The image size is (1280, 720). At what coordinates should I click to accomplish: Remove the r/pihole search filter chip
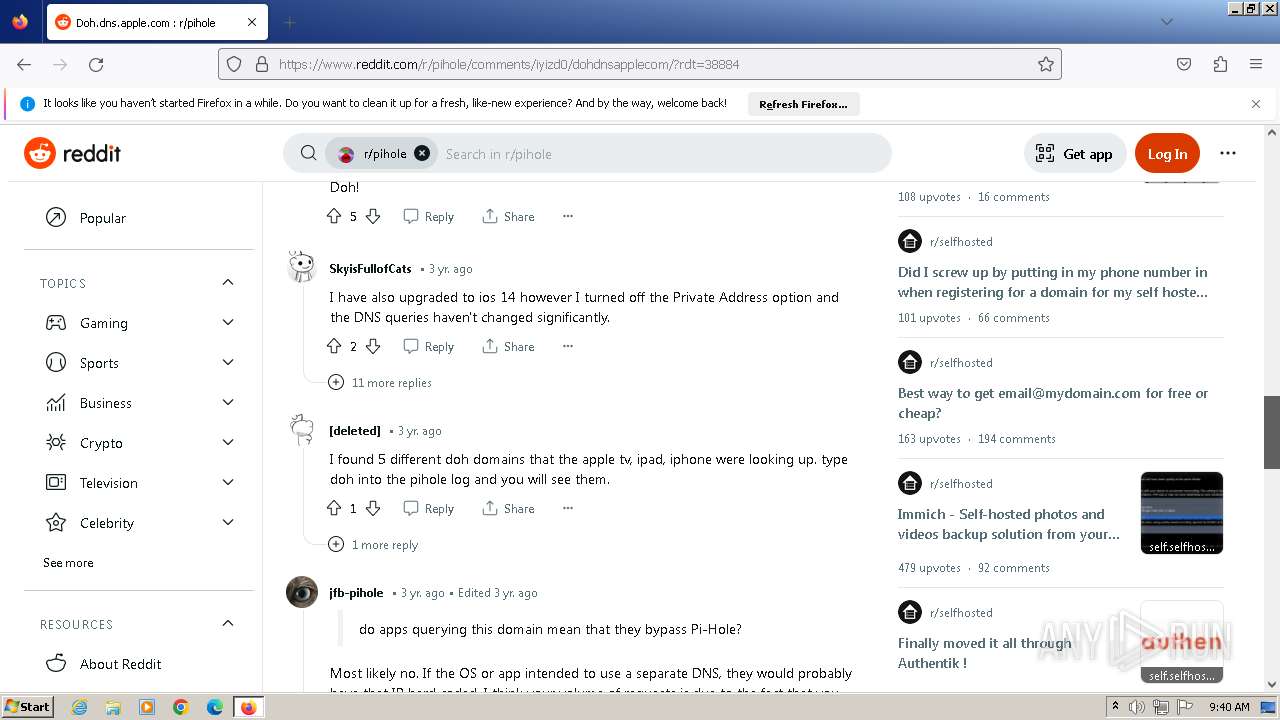[x=422, y=153]
